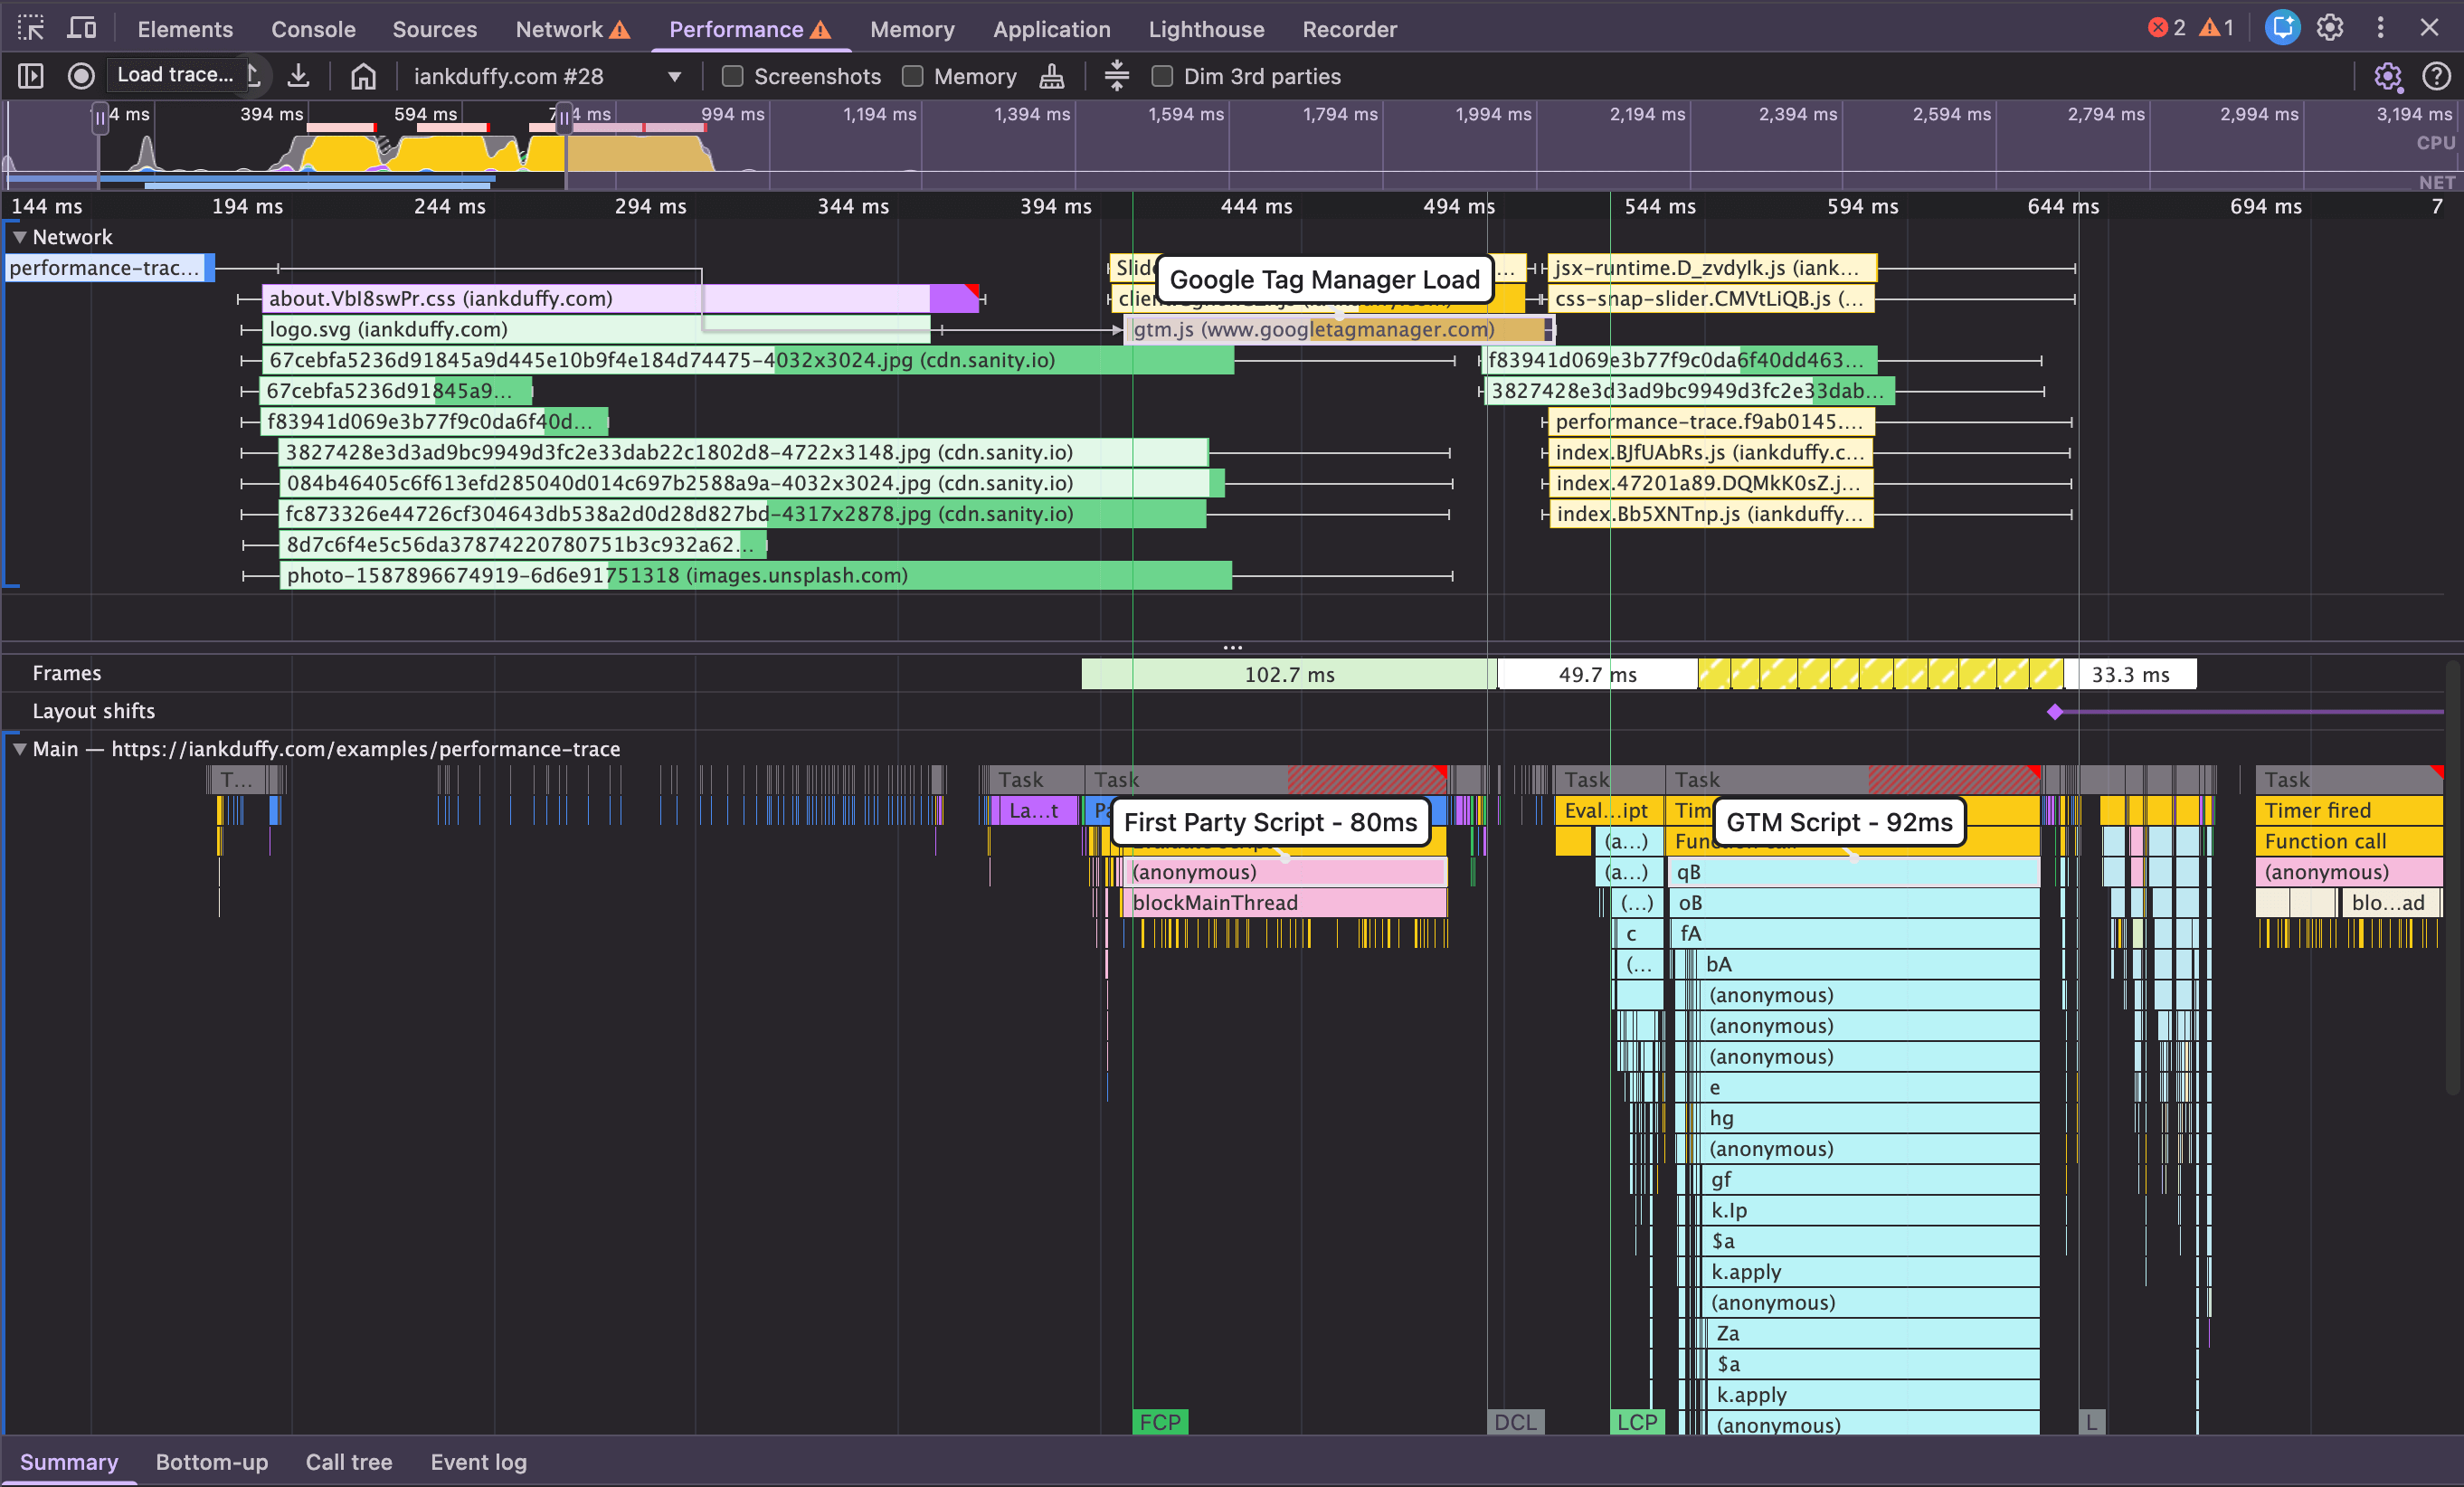Click the record performance circle icon
Viewport: 2464px width, 1487px height.
[81, 75]
